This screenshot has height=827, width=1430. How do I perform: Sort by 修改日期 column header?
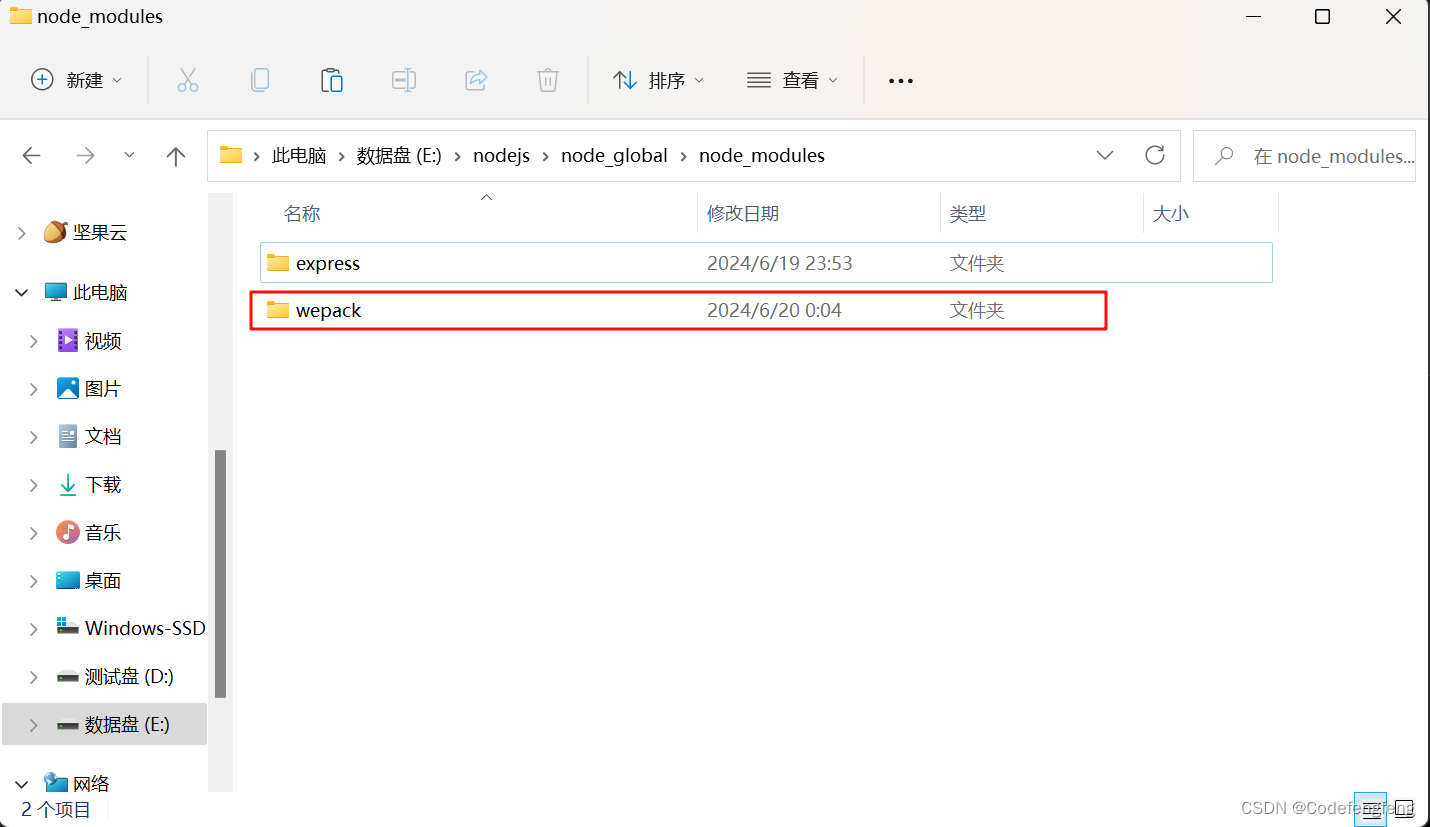click(743, 213)
